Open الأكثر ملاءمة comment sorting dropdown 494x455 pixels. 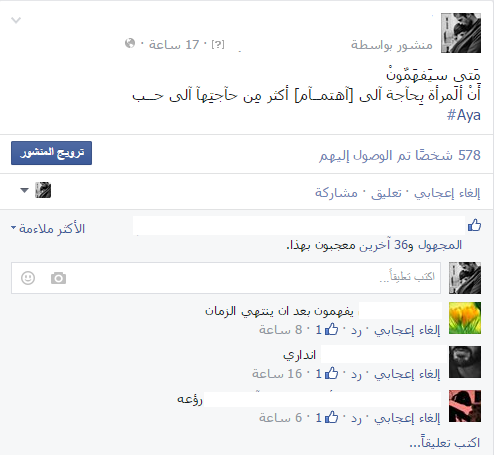point(48,229)
